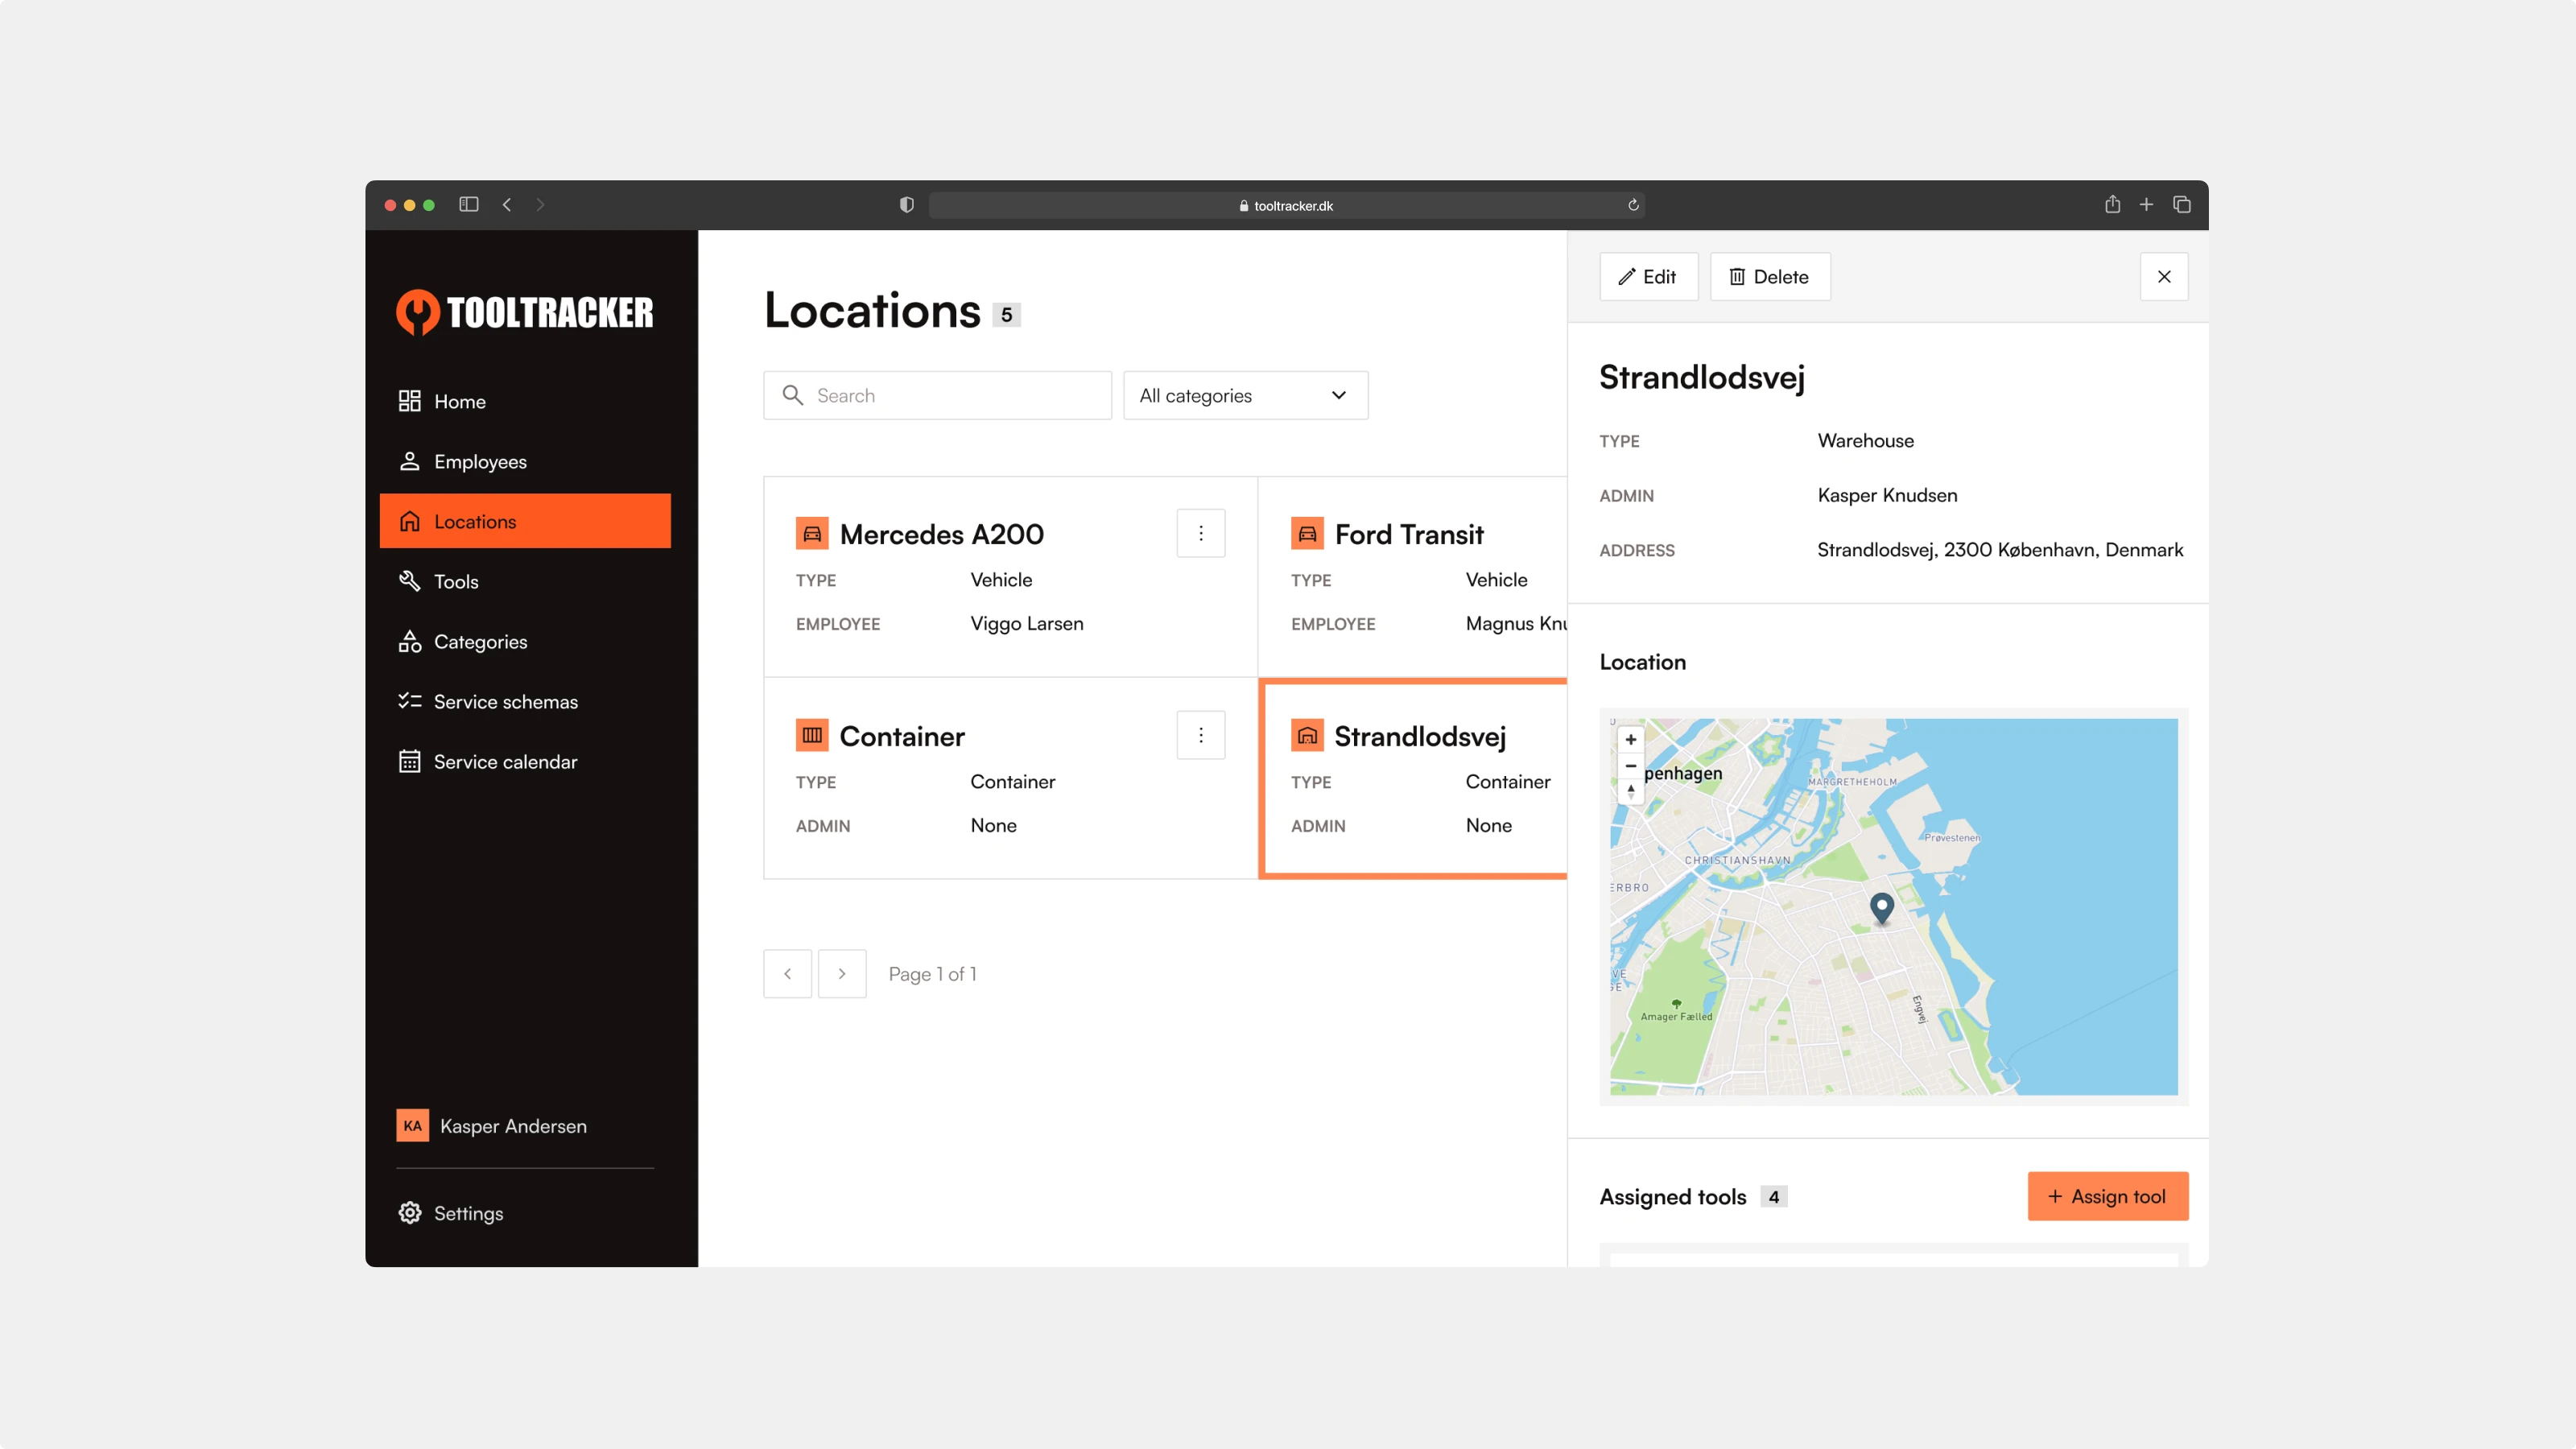The width and height of the screenshot is (2576, 1449).
Task: Close the Strandlodsvej detail panel
Action: (x=2163, y=277)
